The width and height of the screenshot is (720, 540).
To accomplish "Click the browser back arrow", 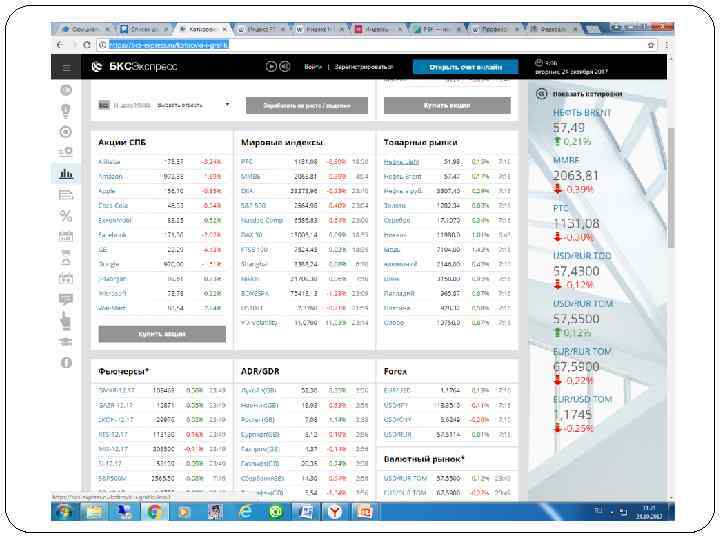I will pos(60,45).
